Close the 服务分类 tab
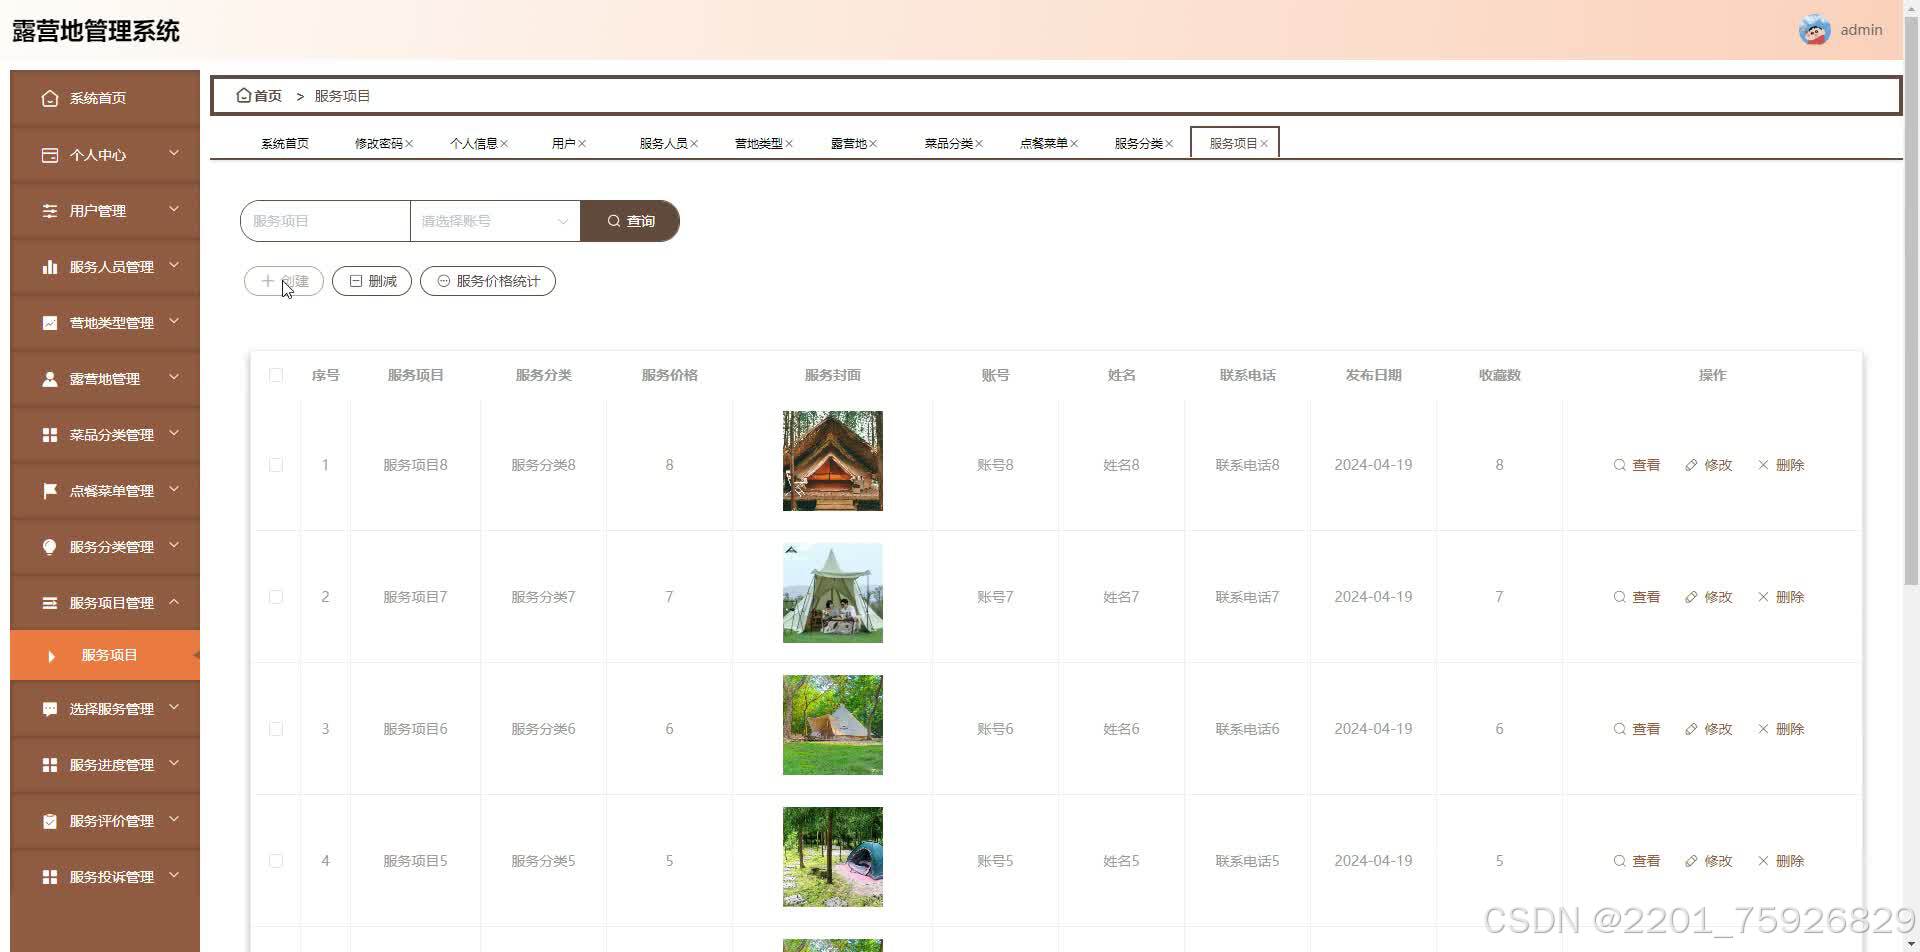Screen dimensions: 1920x952 [1169, 144]
